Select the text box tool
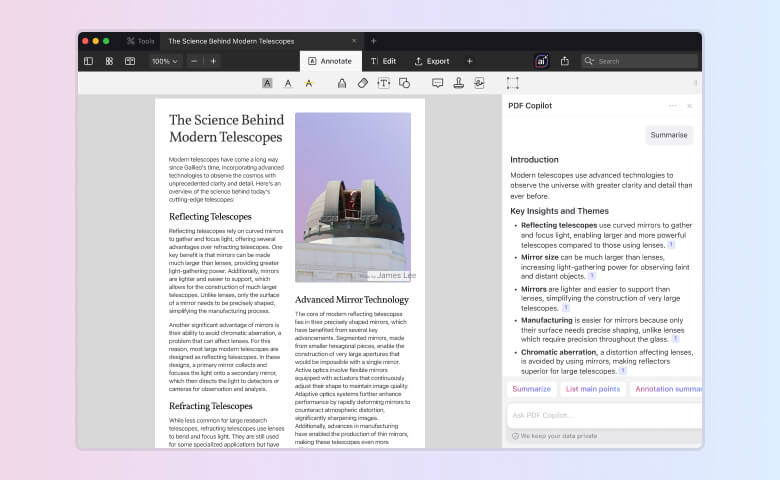 (x=384, y=83)
